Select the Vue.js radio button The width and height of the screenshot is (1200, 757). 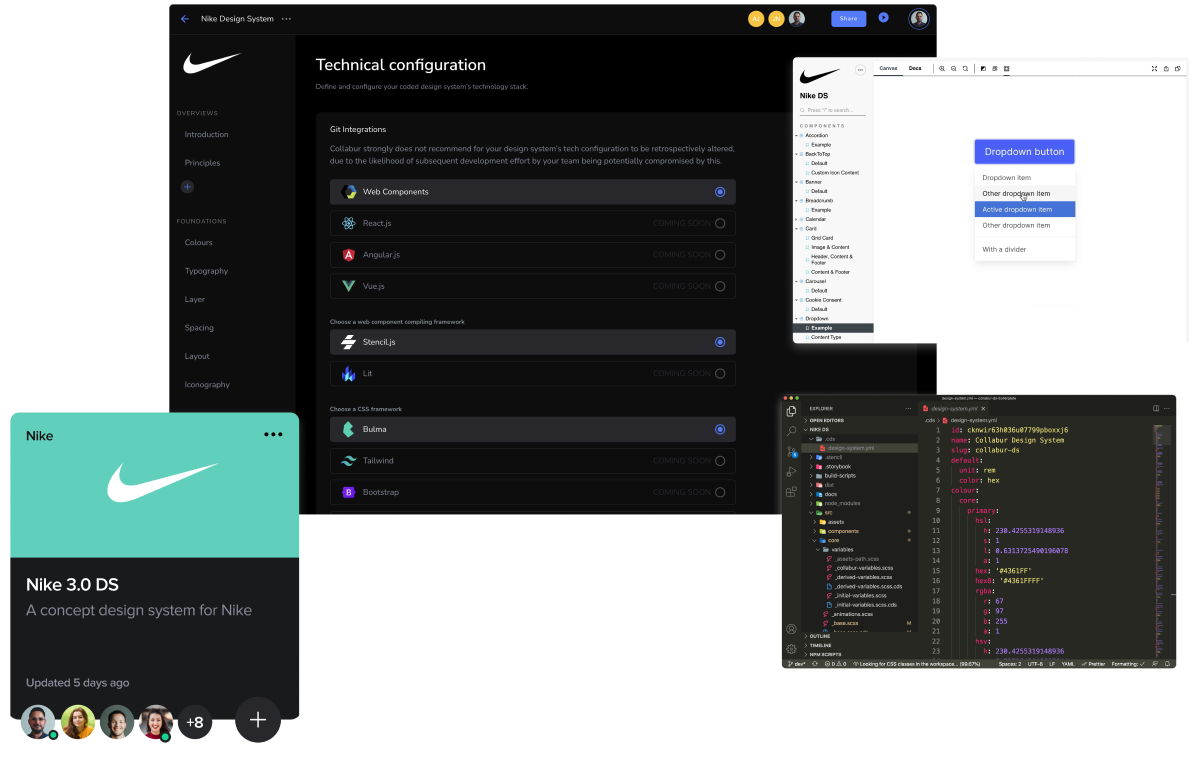tap(720, 286)
